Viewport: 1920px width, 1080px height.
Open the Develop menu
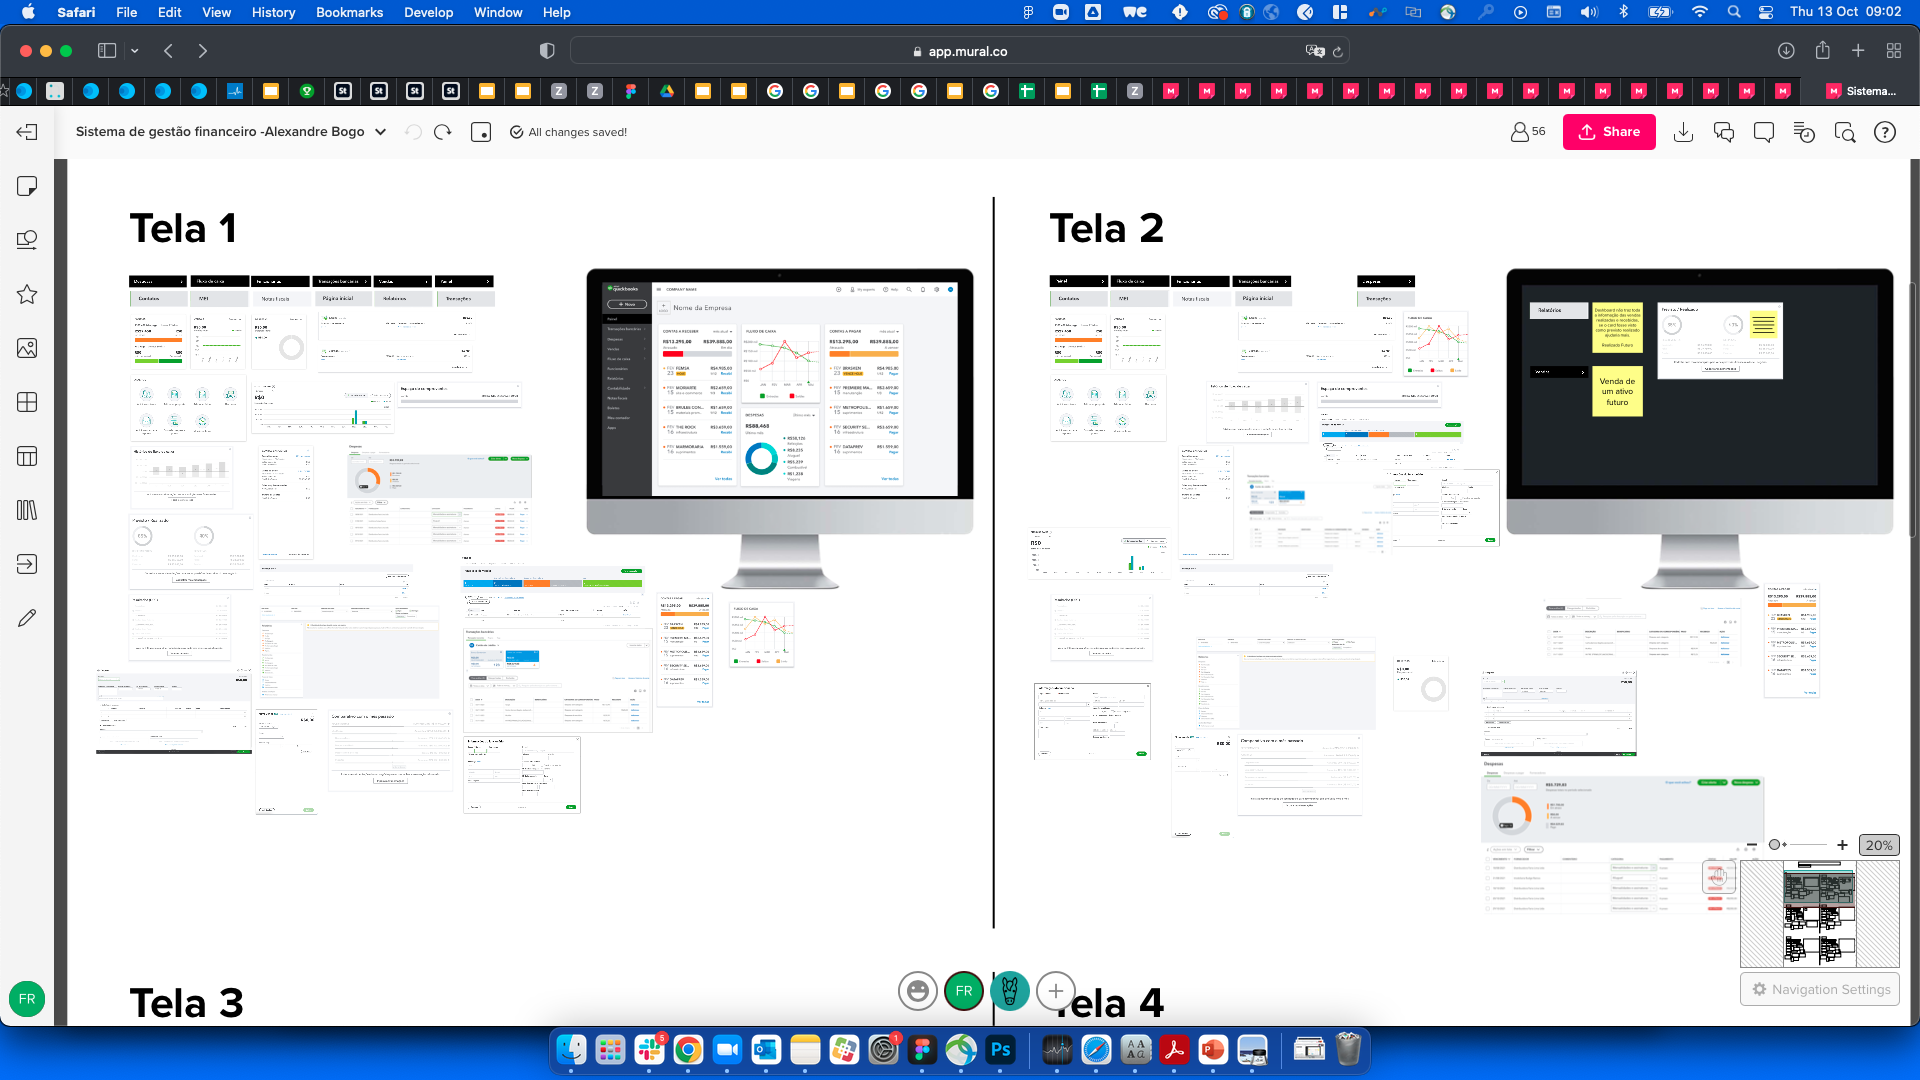(428, 12)
